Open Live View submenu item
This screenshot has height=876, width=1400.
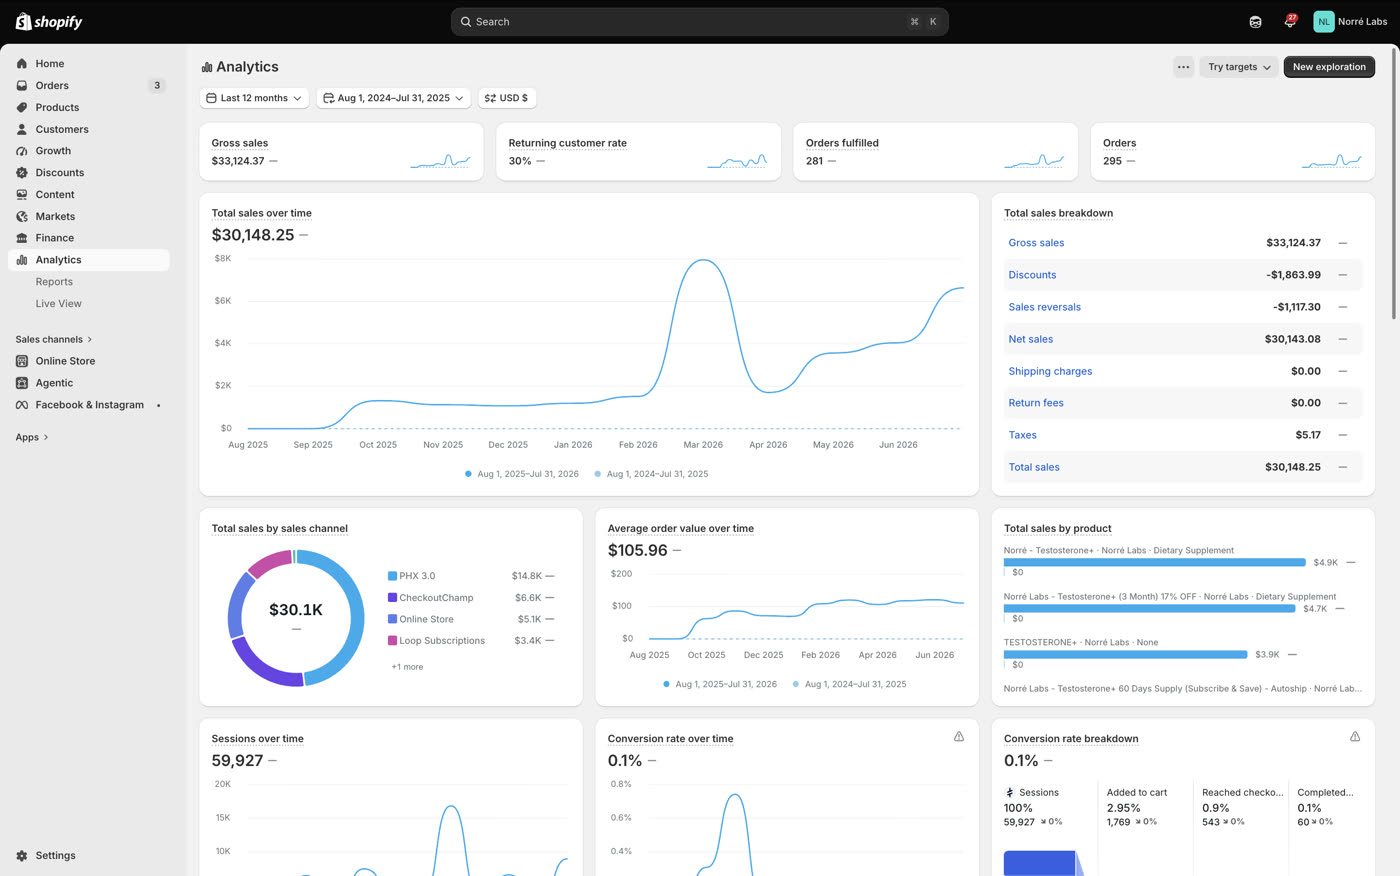59,304
